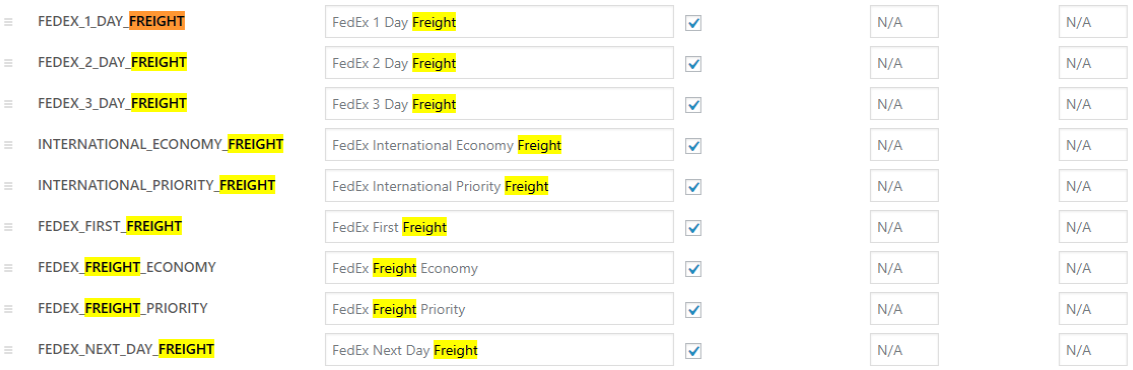Image resolution: width=1133 pixels, height=370 pixels.
Task: Focus the FedEx Freight Economy name input
Action: [x=499, y=268]
